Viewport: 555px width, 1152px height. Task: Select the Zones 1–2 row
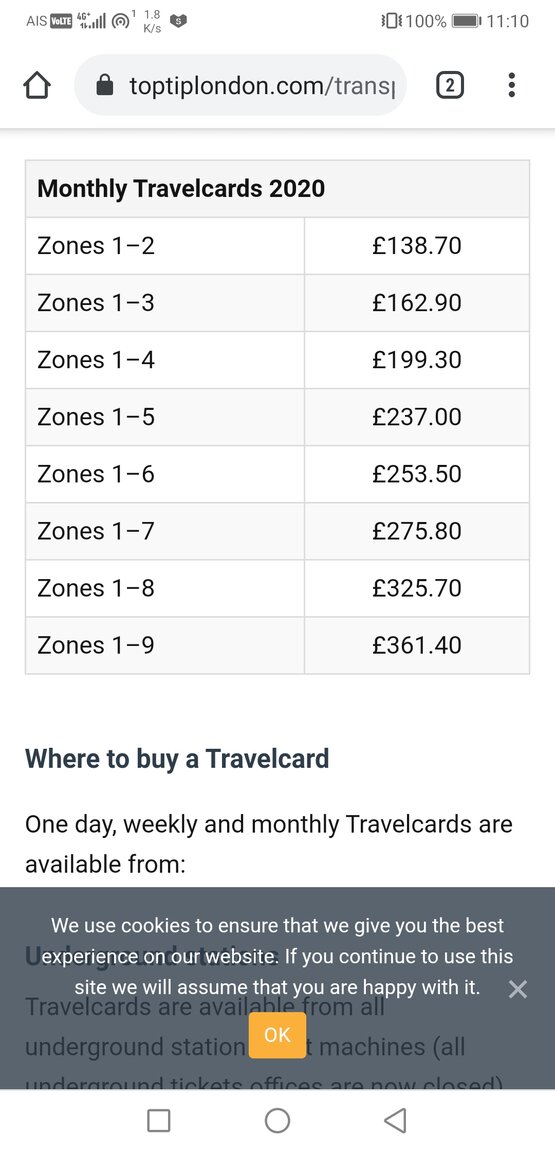coord(277,245)
